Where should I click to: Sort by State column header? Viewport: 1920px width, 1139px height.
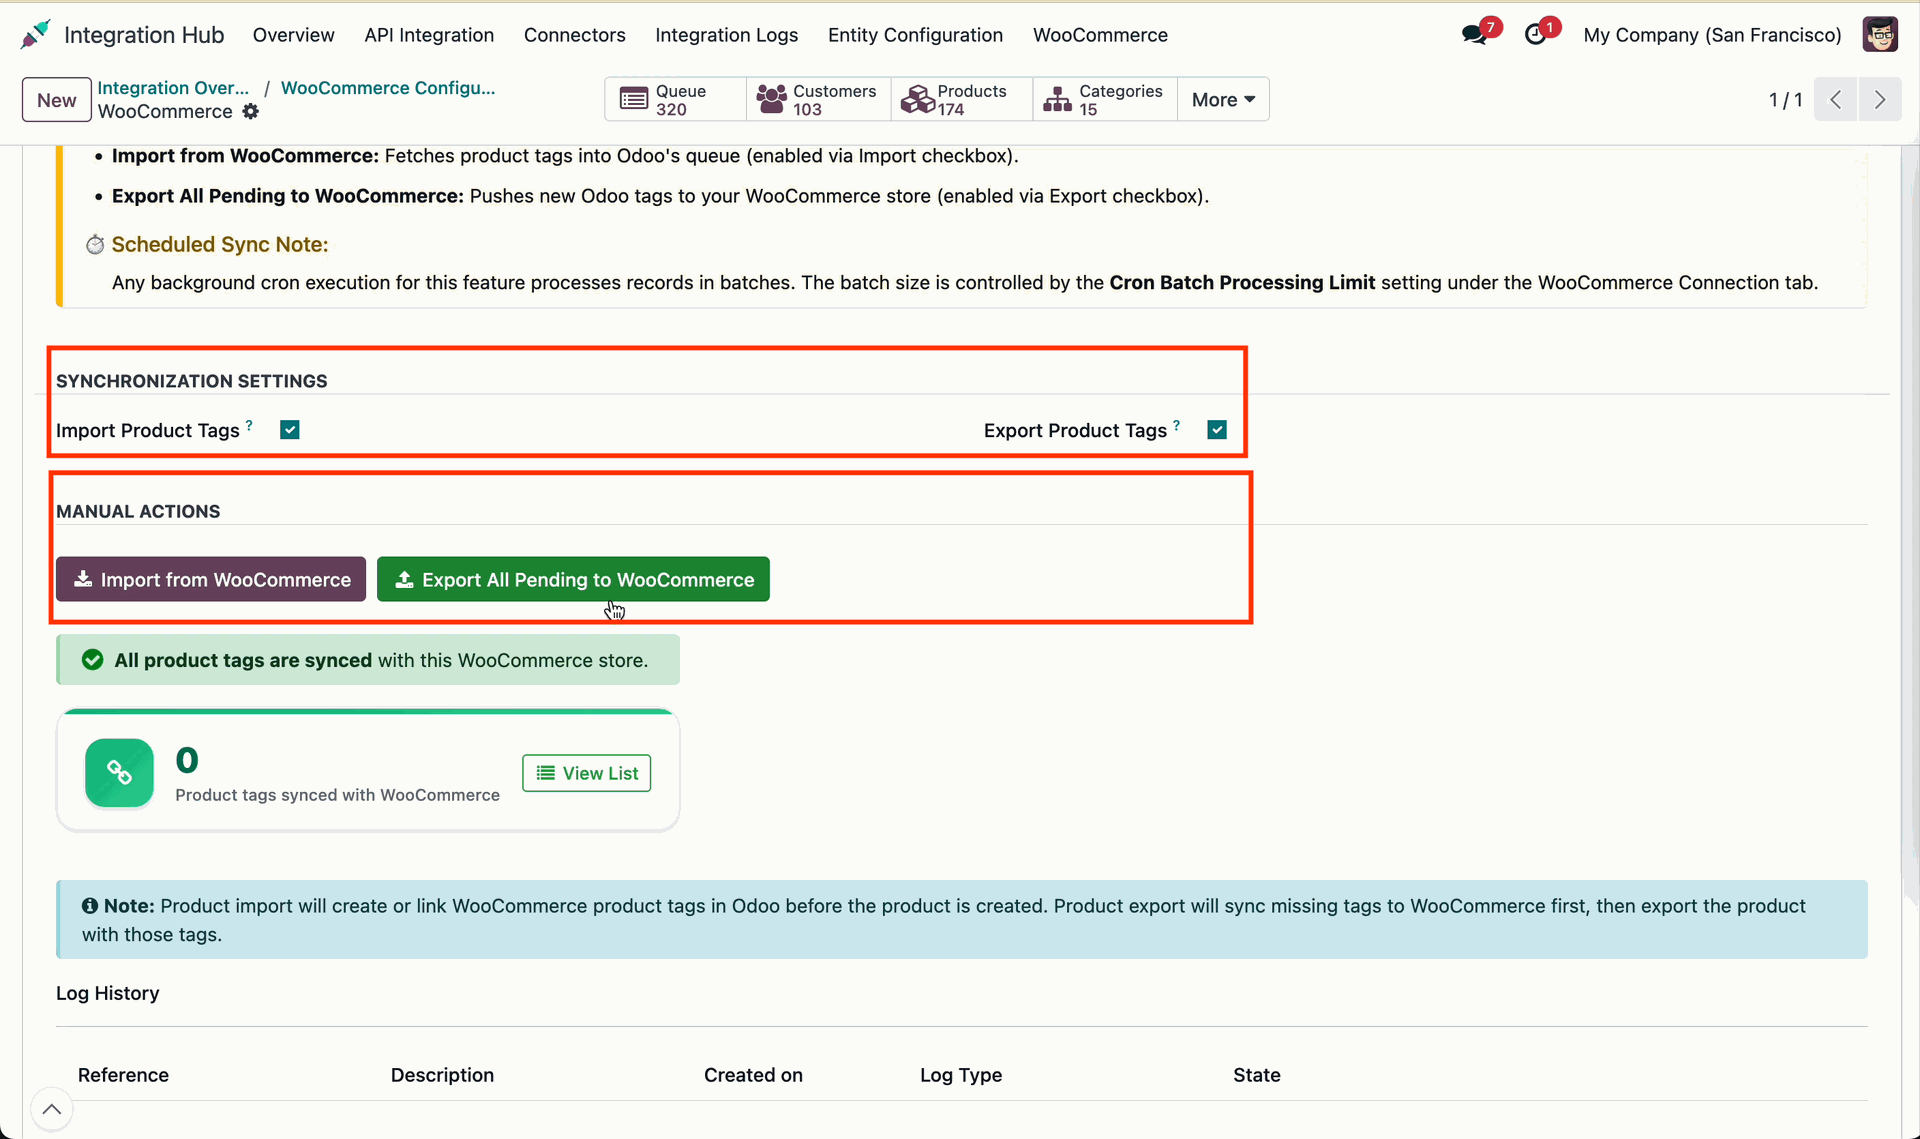(1257, 1075)
